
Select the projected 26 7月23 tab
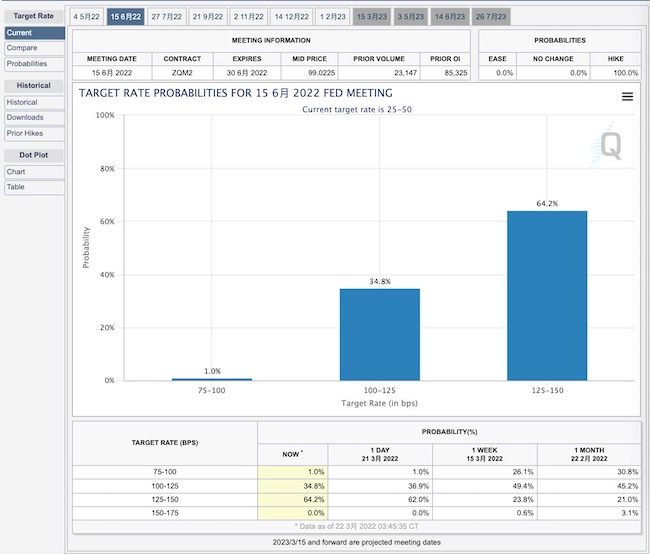point(490,16)
